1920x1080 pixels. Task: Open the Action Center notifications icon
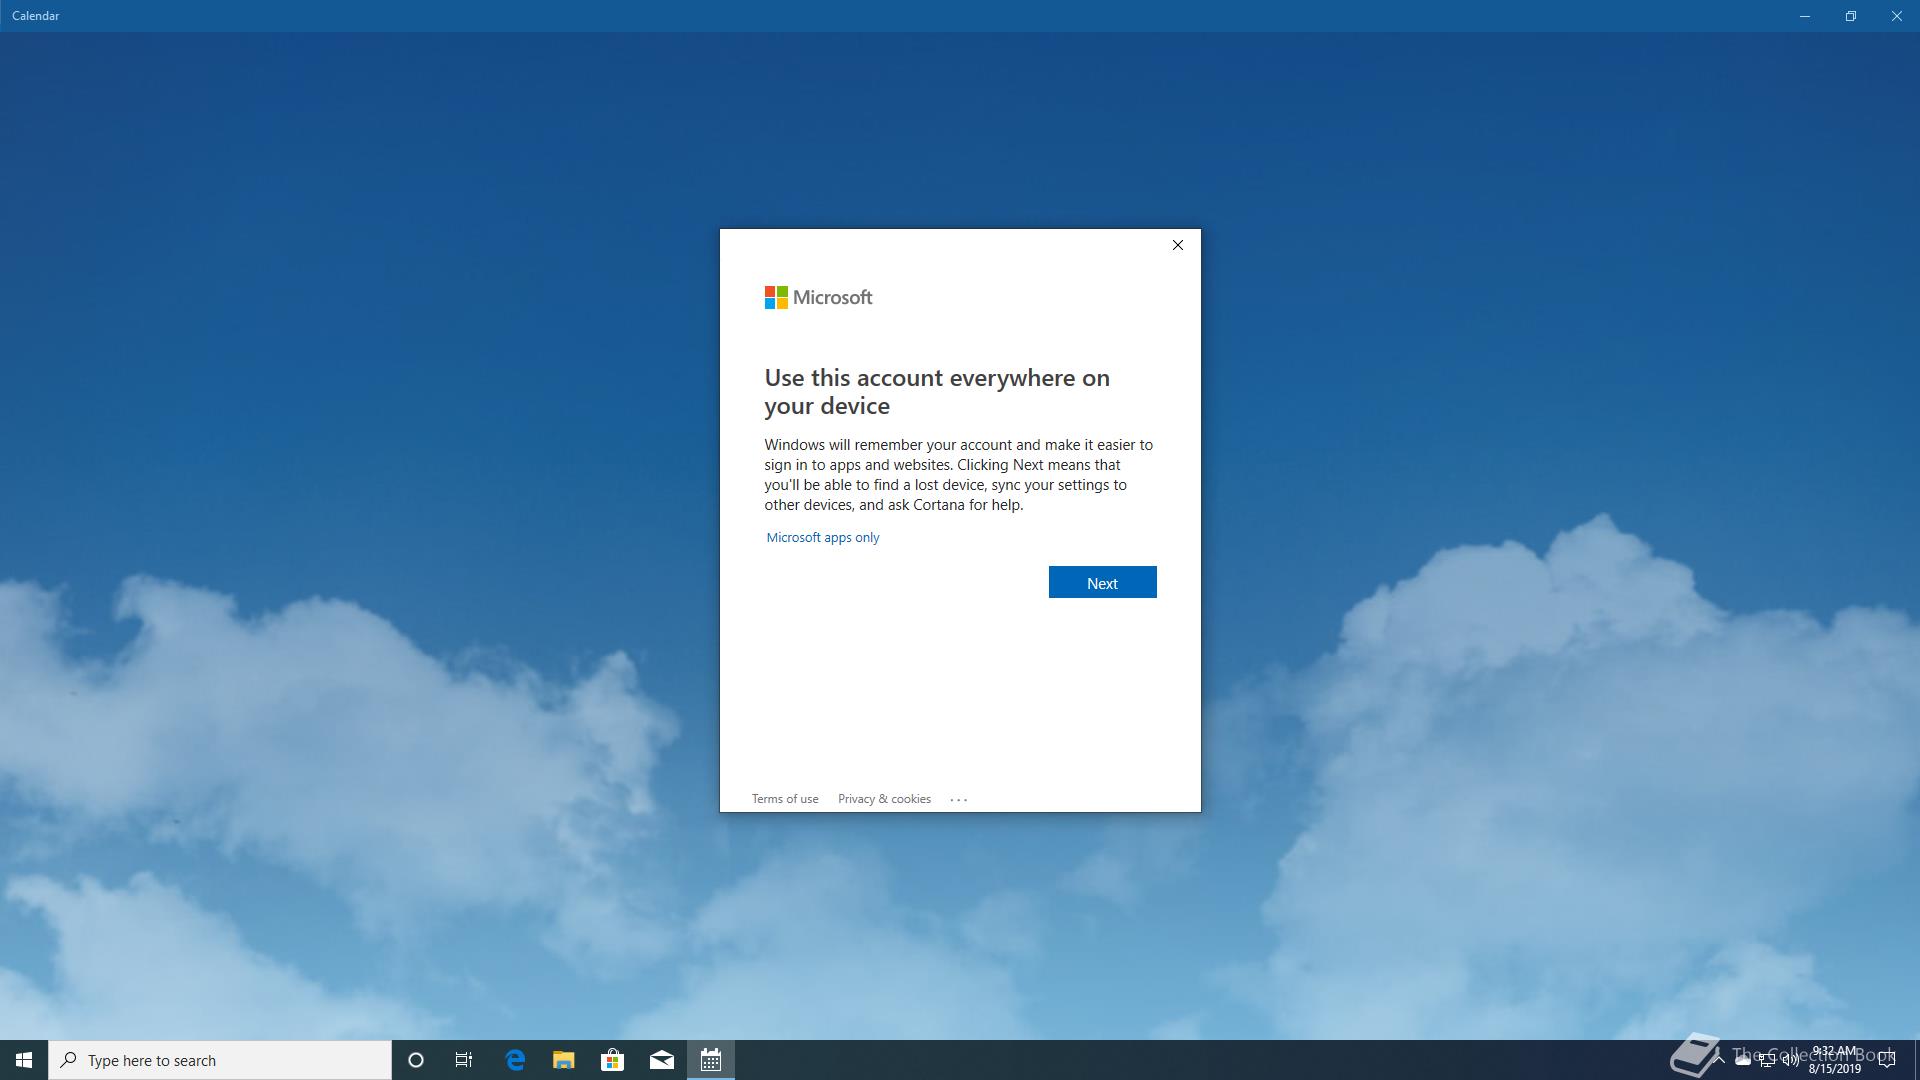tap(1886, 1060)
